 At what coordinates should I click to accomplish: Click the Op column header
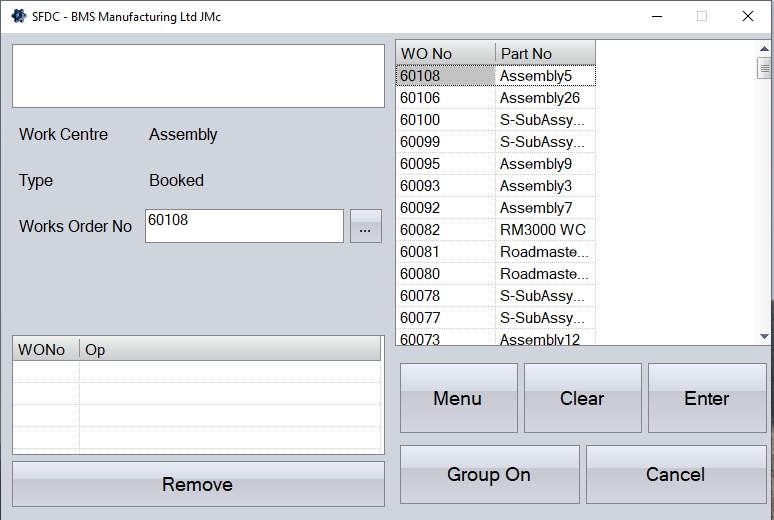coord(230,350)
